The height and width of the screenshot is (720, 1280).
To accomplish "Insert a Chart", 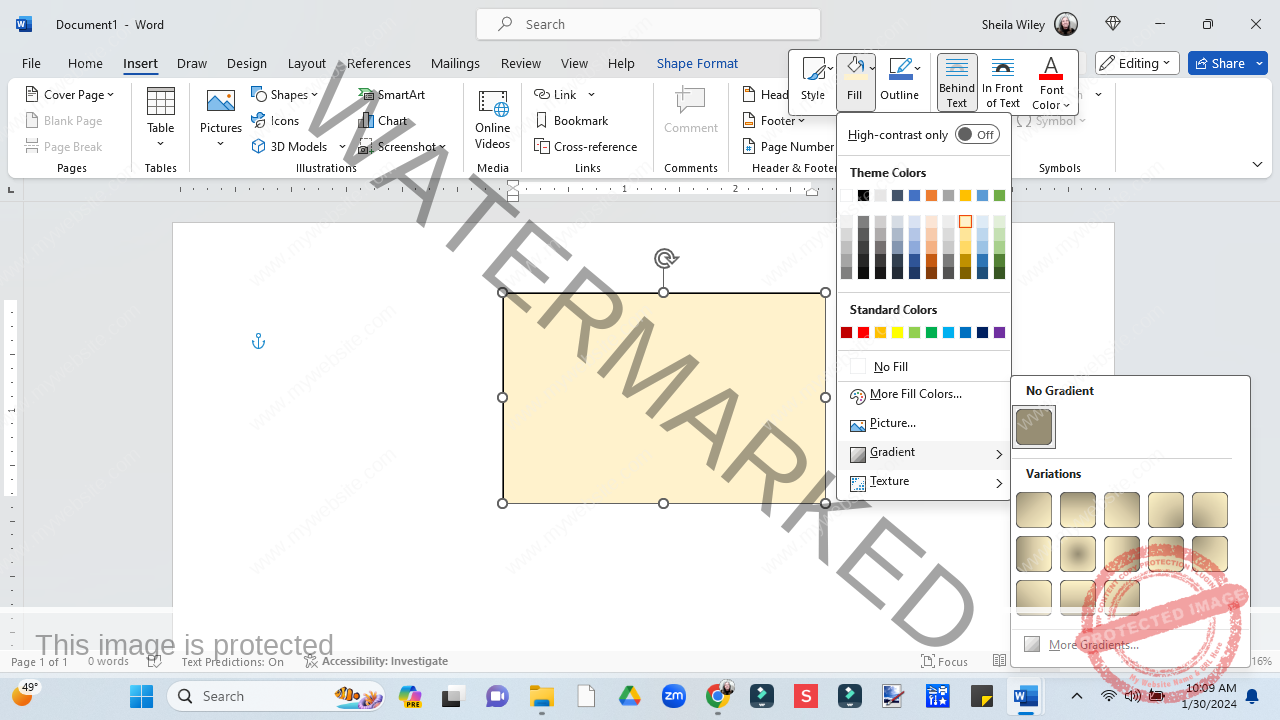I will [384, 120].
